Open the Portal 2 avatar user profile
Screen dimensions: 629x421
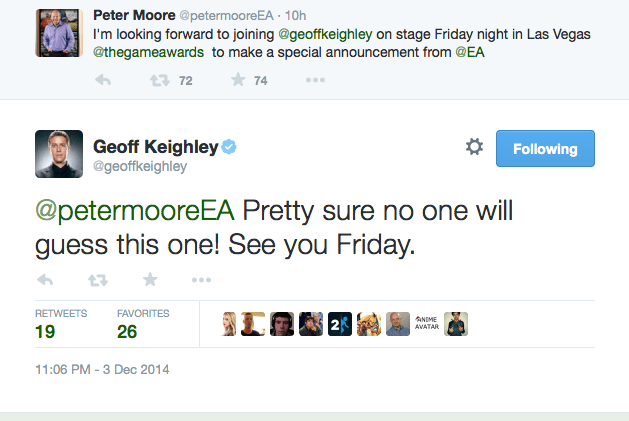340,324
